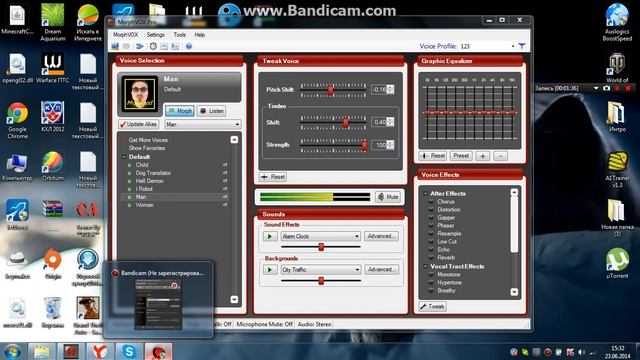Click the Timbre Strength slider handle
Screen dimensions: 640x360
(364, 145)
